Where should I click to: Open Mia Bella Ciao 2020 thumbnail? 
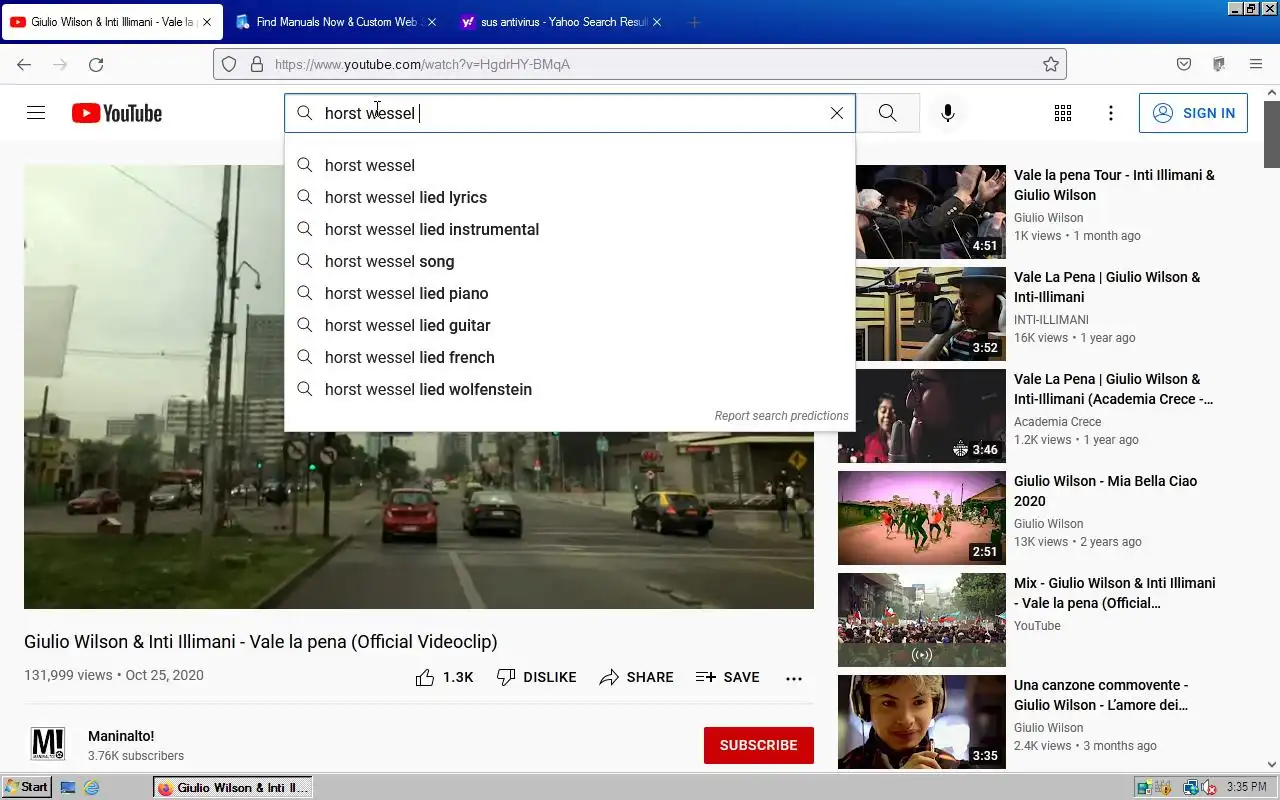[x=922, y=518]
